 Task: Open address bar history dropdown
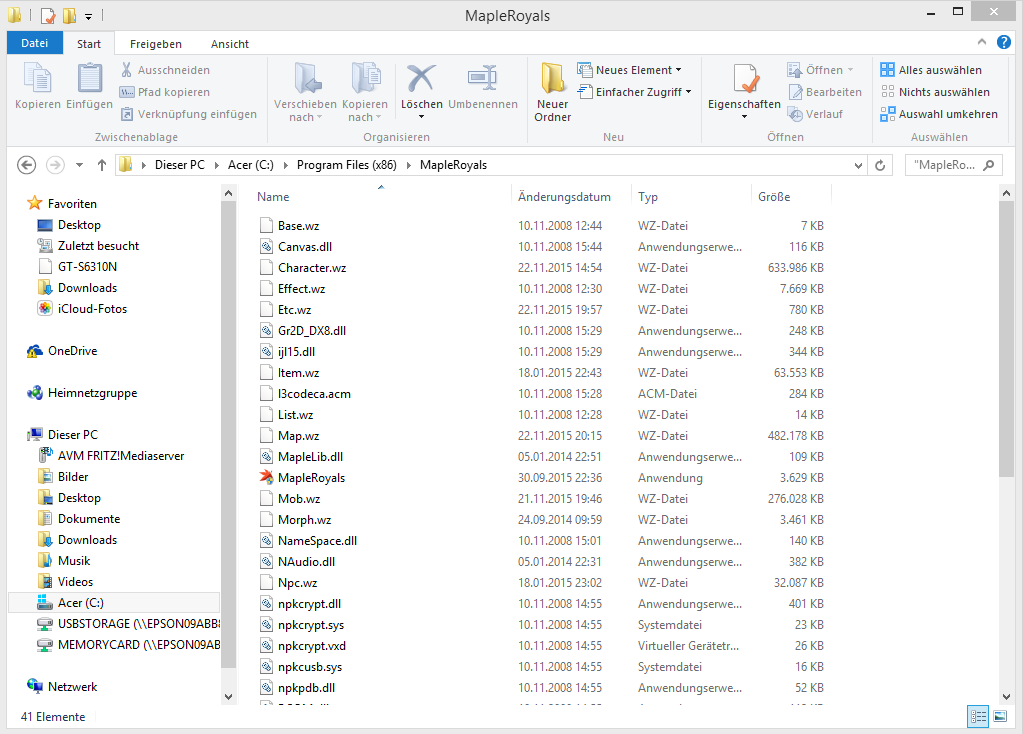(x=859, y=165)
